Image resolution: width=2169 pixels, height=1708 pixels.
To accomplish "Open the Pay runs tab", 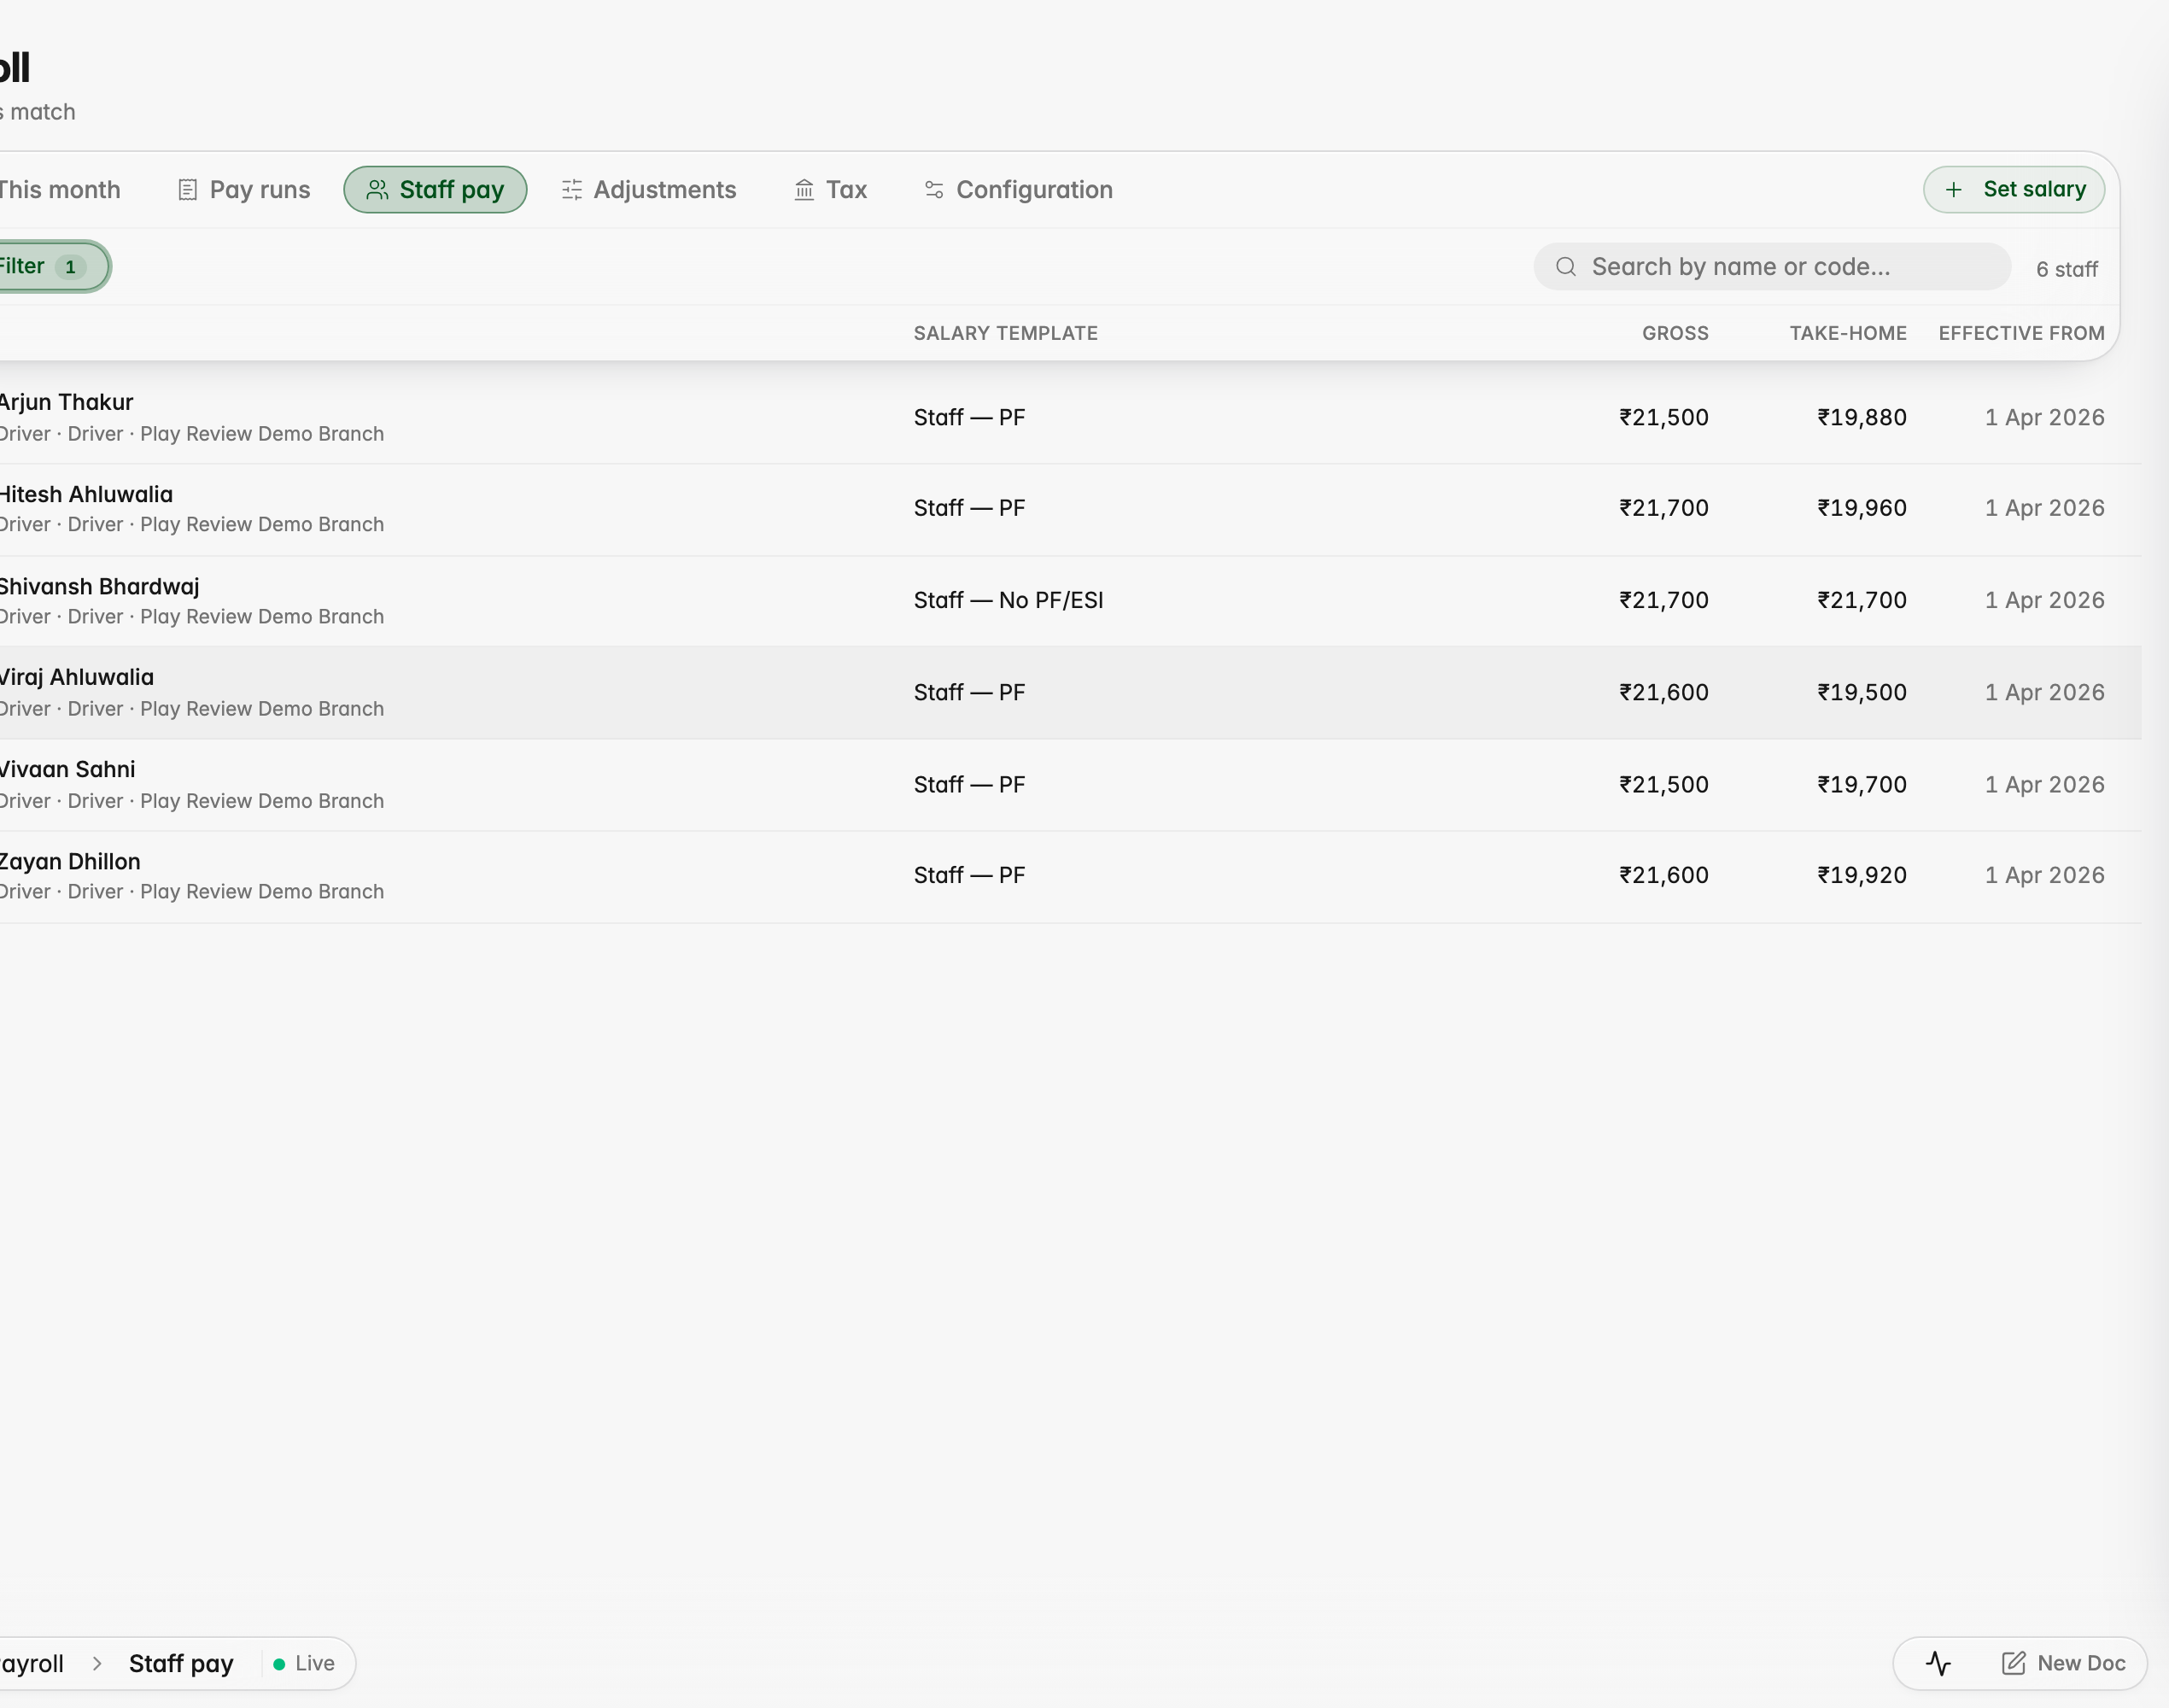I will point(244,190).
